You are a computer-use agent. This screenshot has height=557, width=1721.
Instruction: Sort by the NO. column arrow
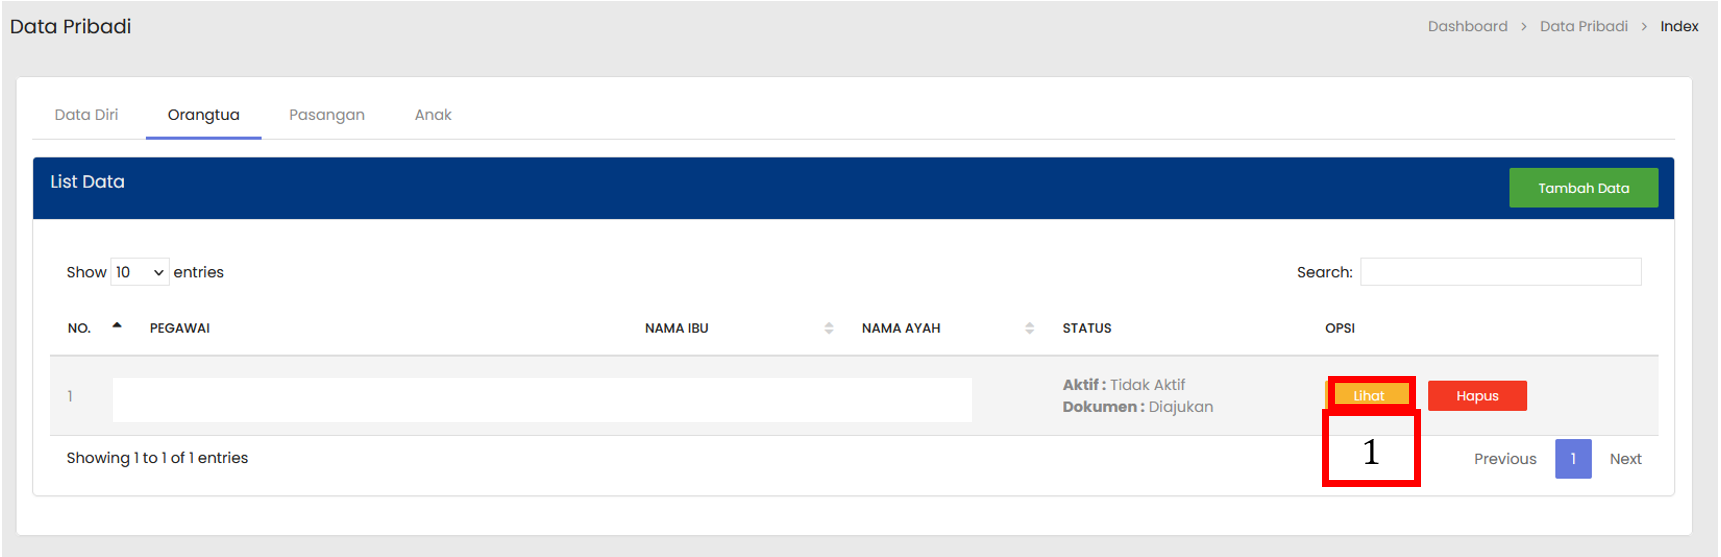pyautogui.click(x=117, y=326)
